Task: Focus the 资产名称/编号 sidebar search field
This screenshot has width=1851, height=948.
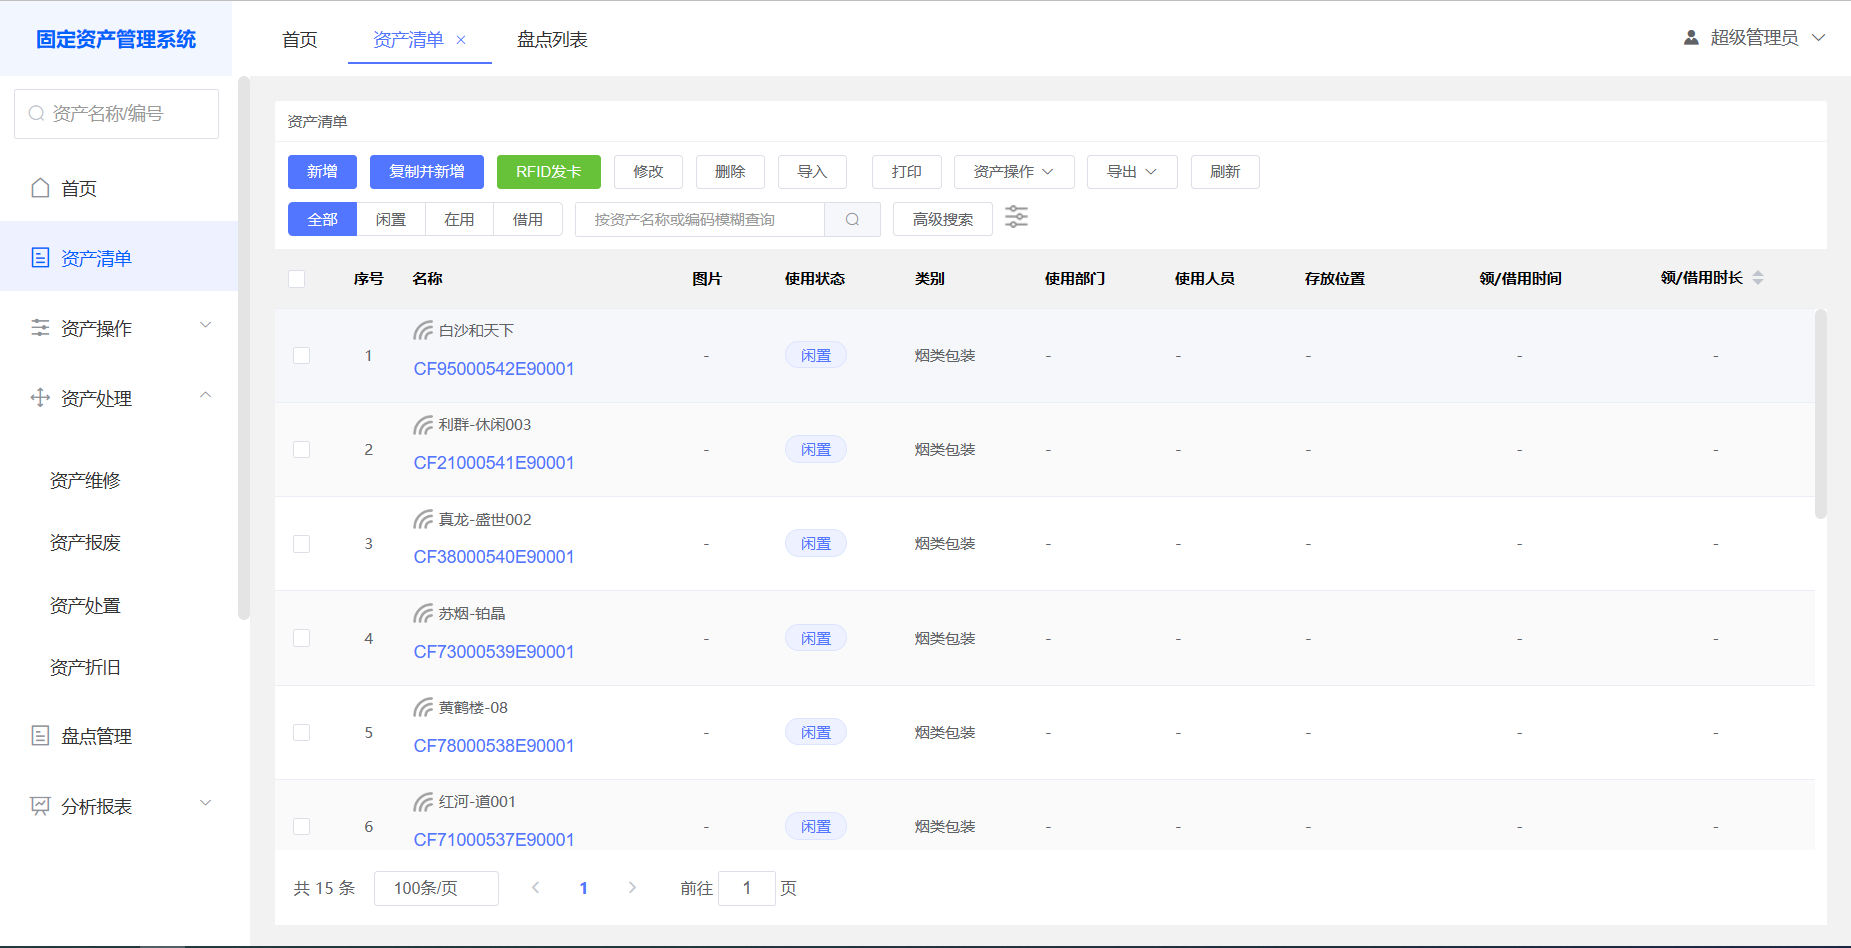Action: coord(116,114)
